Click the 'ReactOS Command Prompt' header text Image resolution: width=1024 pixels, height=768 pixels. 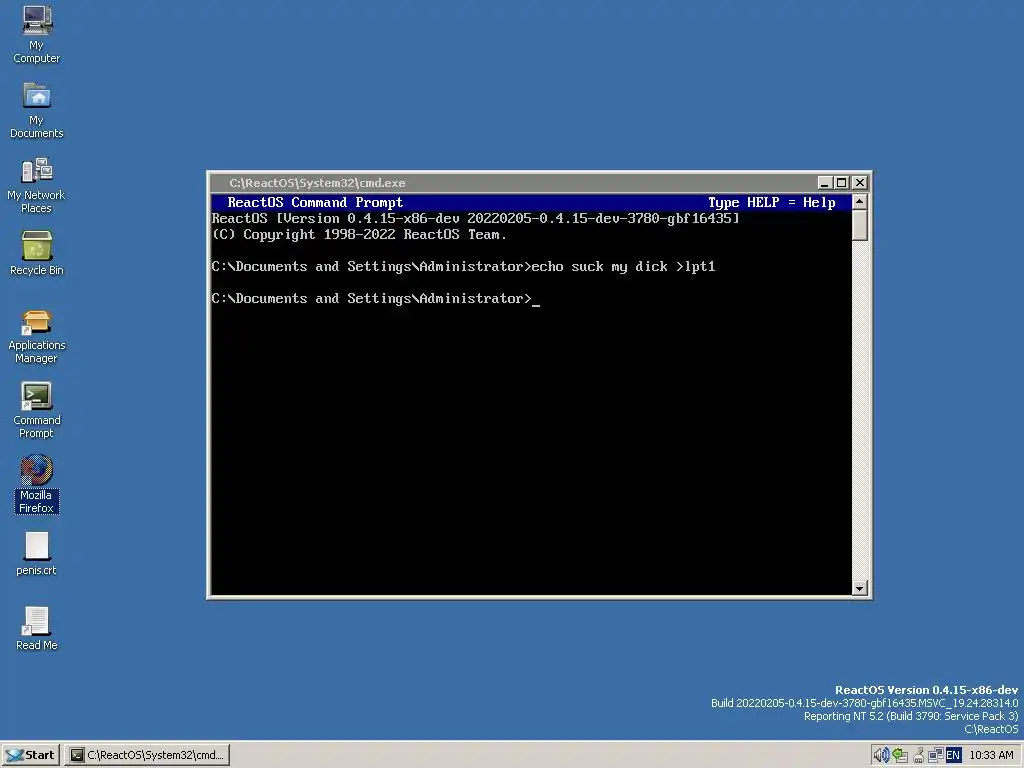[315, 202]
